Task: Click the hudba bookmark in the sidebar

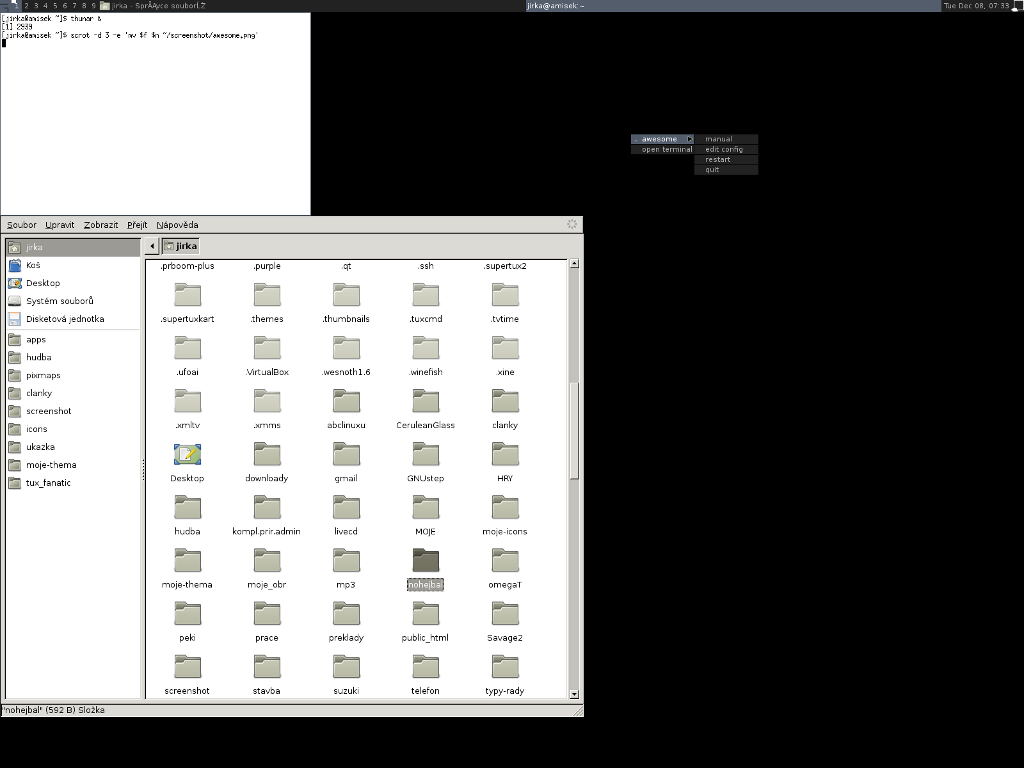Action: [x=38, y=357]
